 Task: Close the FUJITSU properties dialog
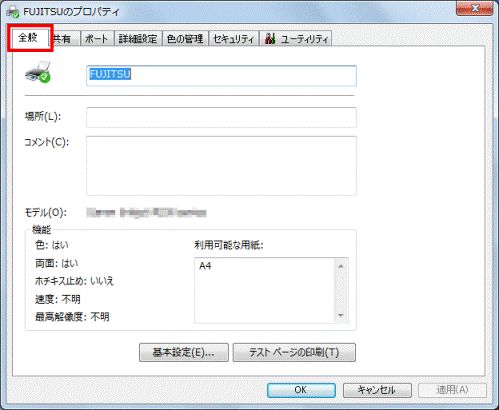[475, 8]
